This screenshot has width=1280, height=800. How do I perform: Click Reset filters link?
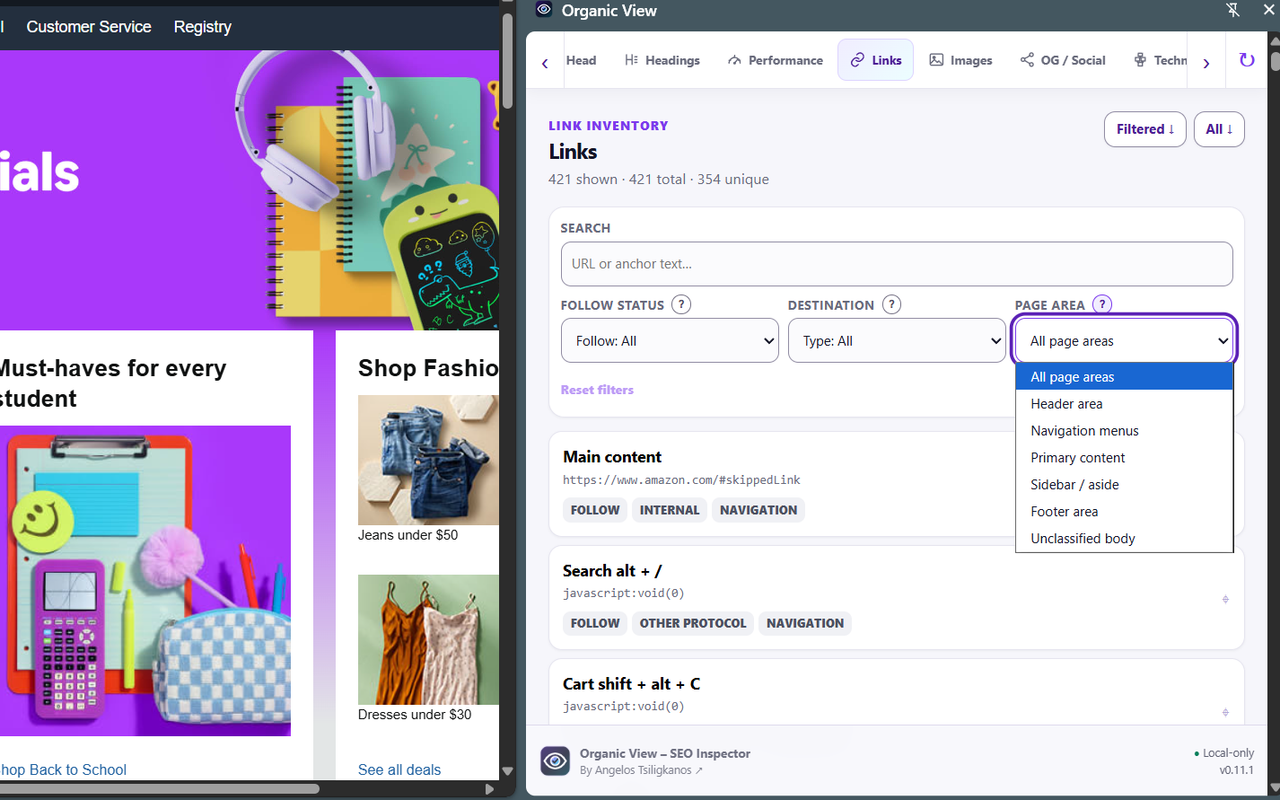[597, 390]
